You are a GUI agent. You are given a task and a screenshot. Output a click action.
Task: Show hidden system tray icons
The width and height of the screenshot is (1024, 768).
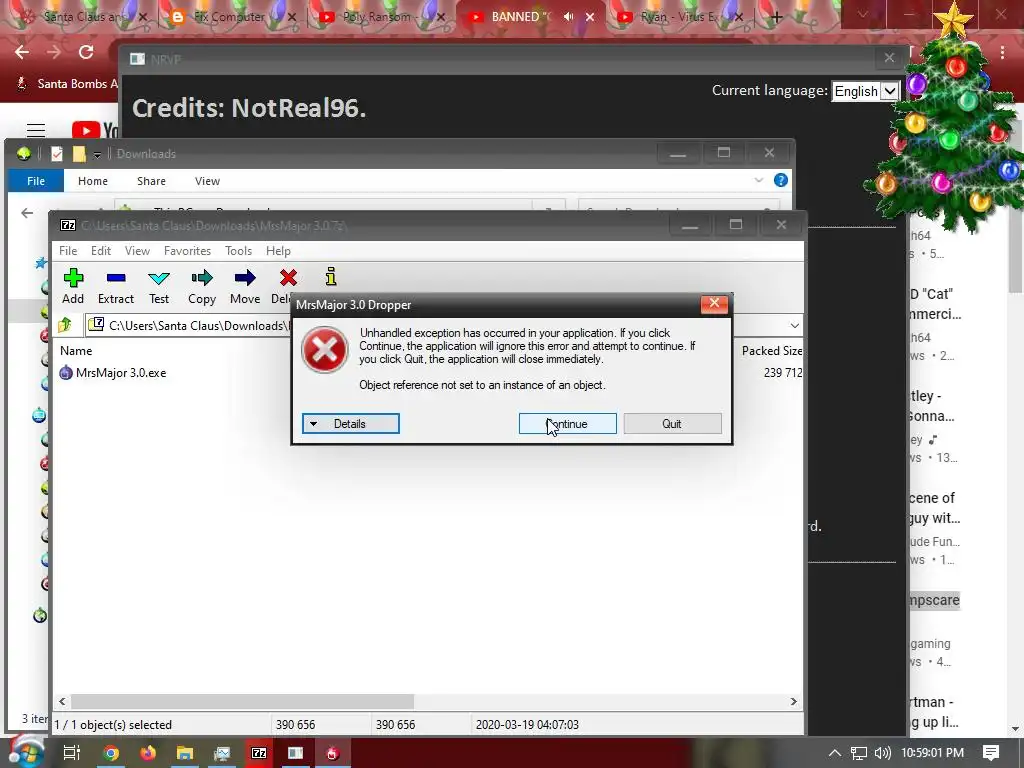coord(835,753)
